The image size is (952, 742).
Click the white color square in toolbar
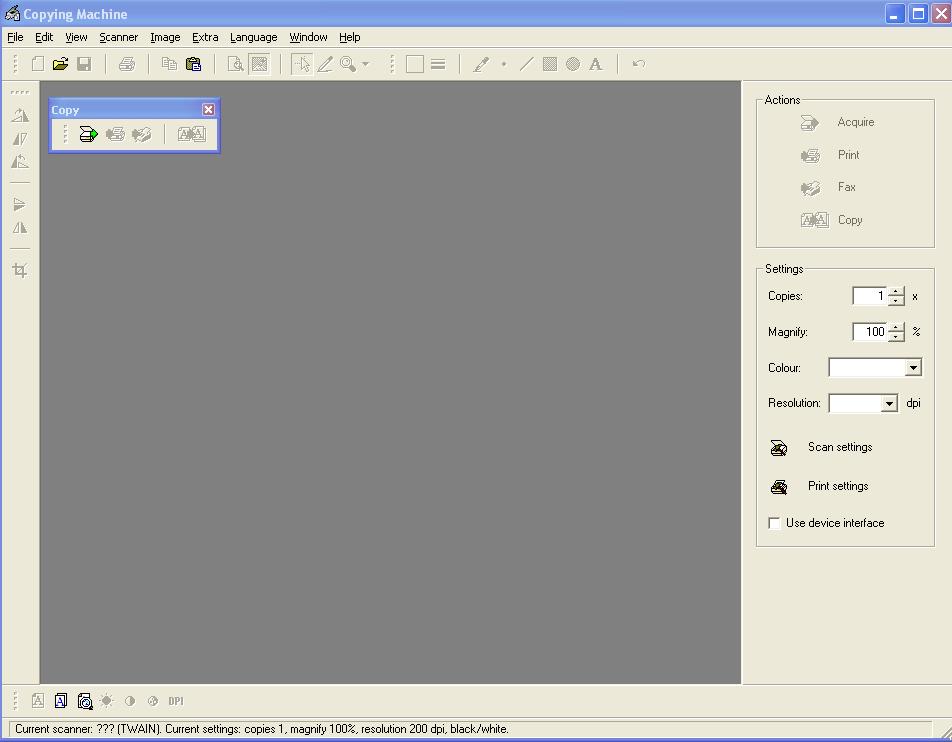pos(415,64)
